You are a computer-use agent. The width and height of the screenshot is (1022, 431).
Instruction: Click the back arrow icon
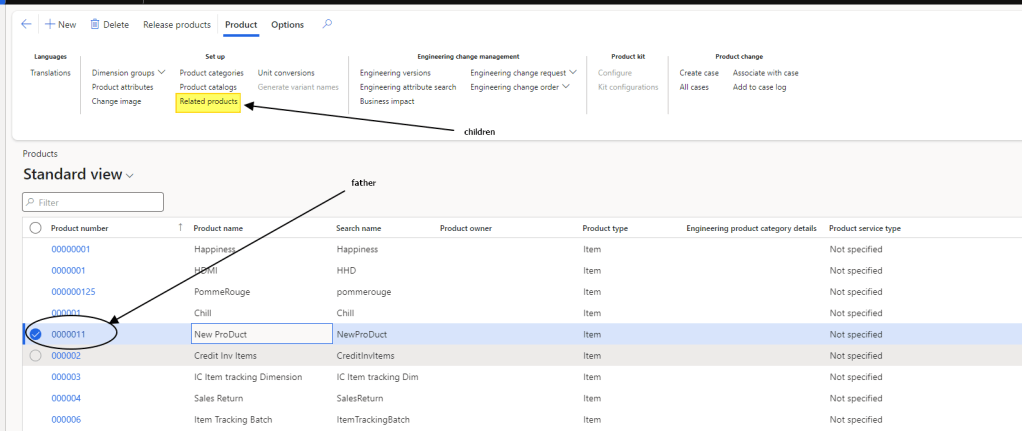click(26, 24)
